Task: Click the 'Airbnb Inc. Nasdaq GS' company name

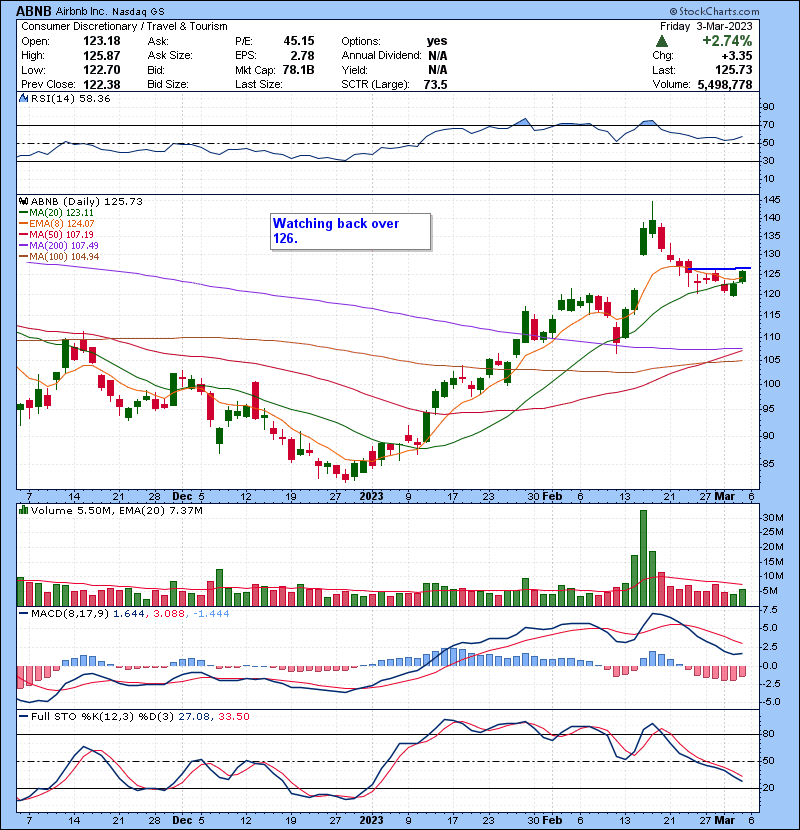Action: [110, 11]
